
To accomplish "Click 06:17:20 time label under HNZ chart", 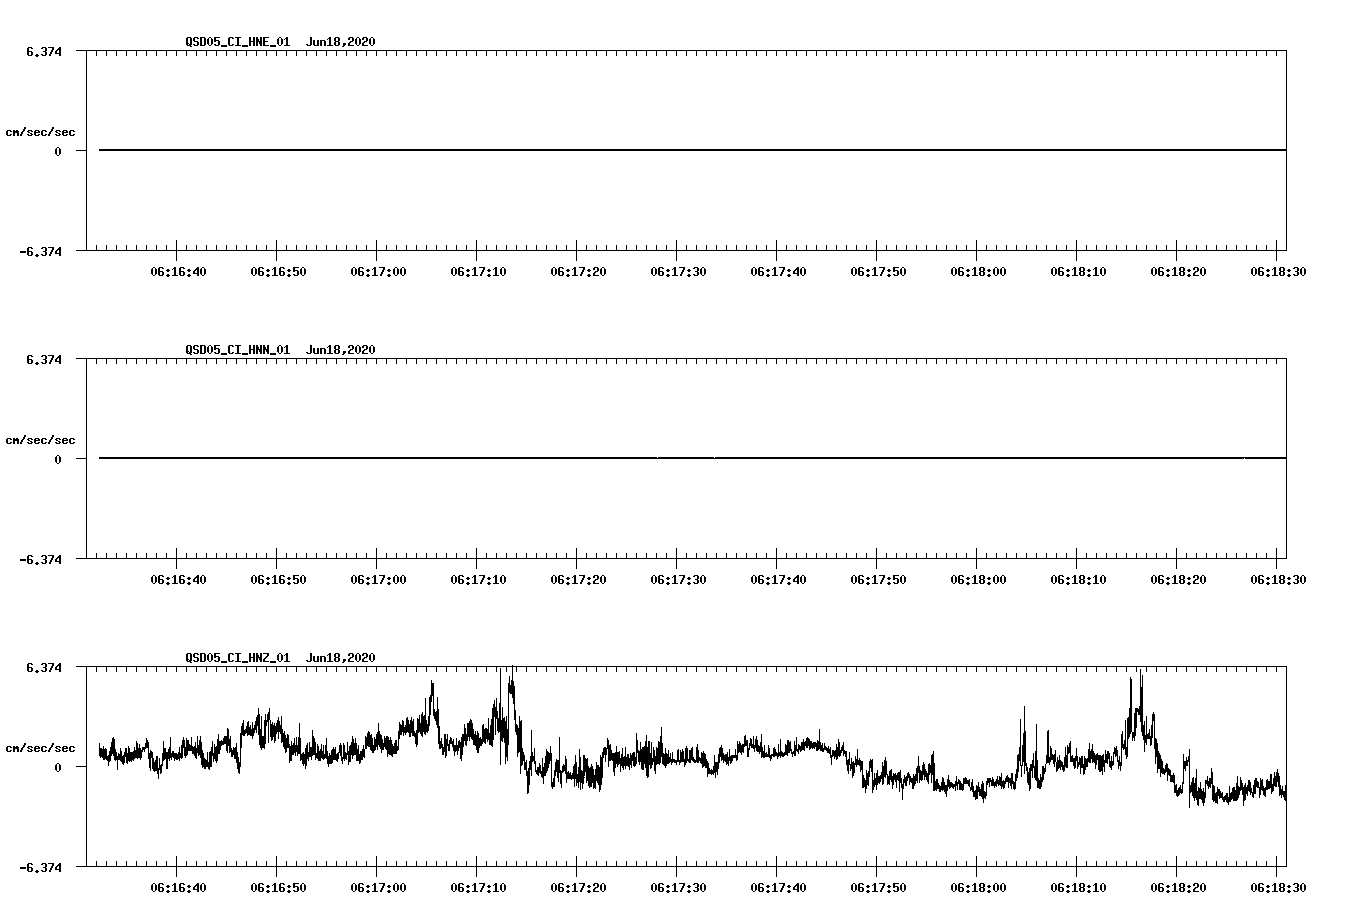I will click(x=578, y=887).
